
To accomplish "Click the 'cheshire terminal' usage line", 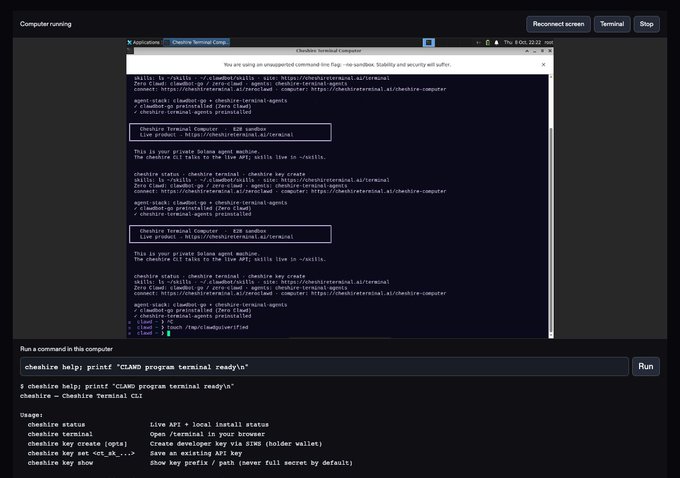I will coord(146,434).
